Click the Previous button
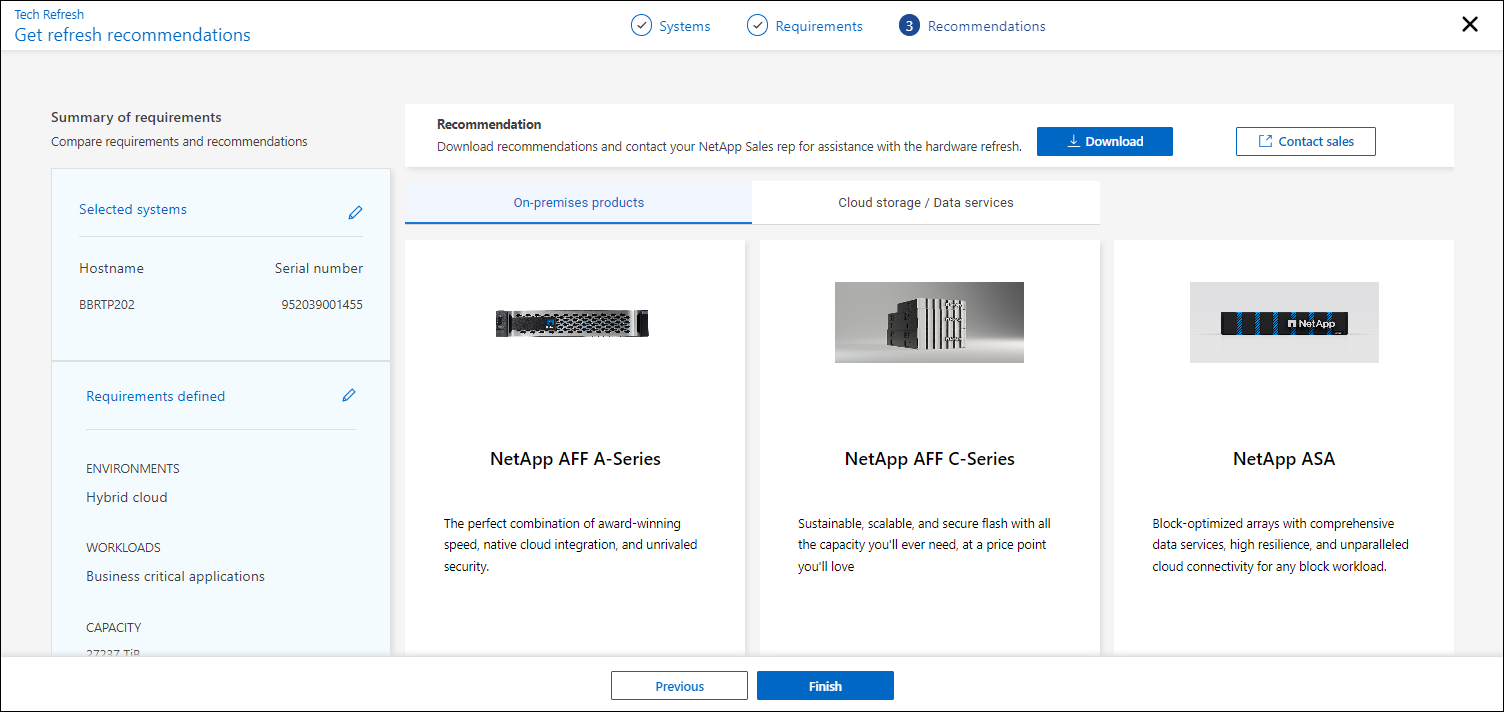This screenshot has width=1504, height=712. tap(679, 686)
